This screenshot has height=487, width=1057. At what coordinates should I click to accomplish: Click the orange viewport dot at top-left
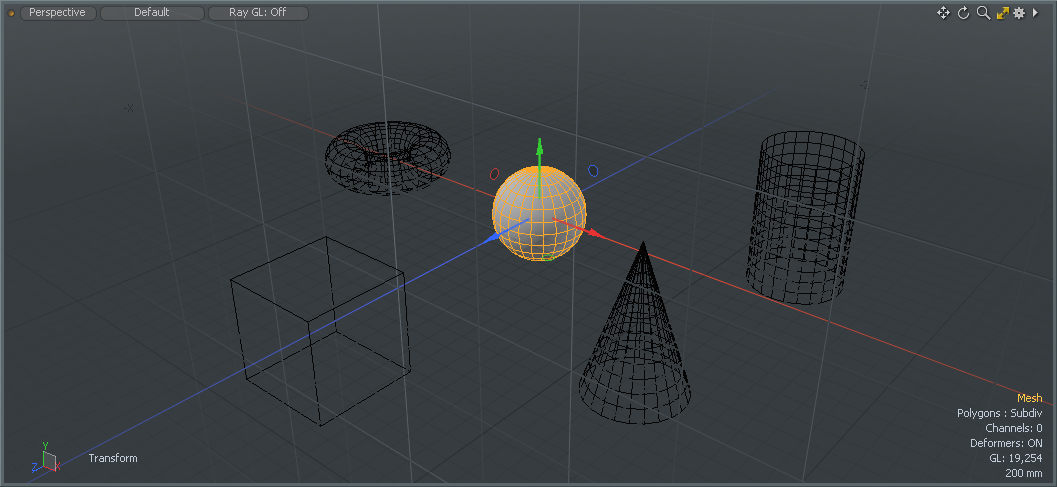click(x=12, y=13)
